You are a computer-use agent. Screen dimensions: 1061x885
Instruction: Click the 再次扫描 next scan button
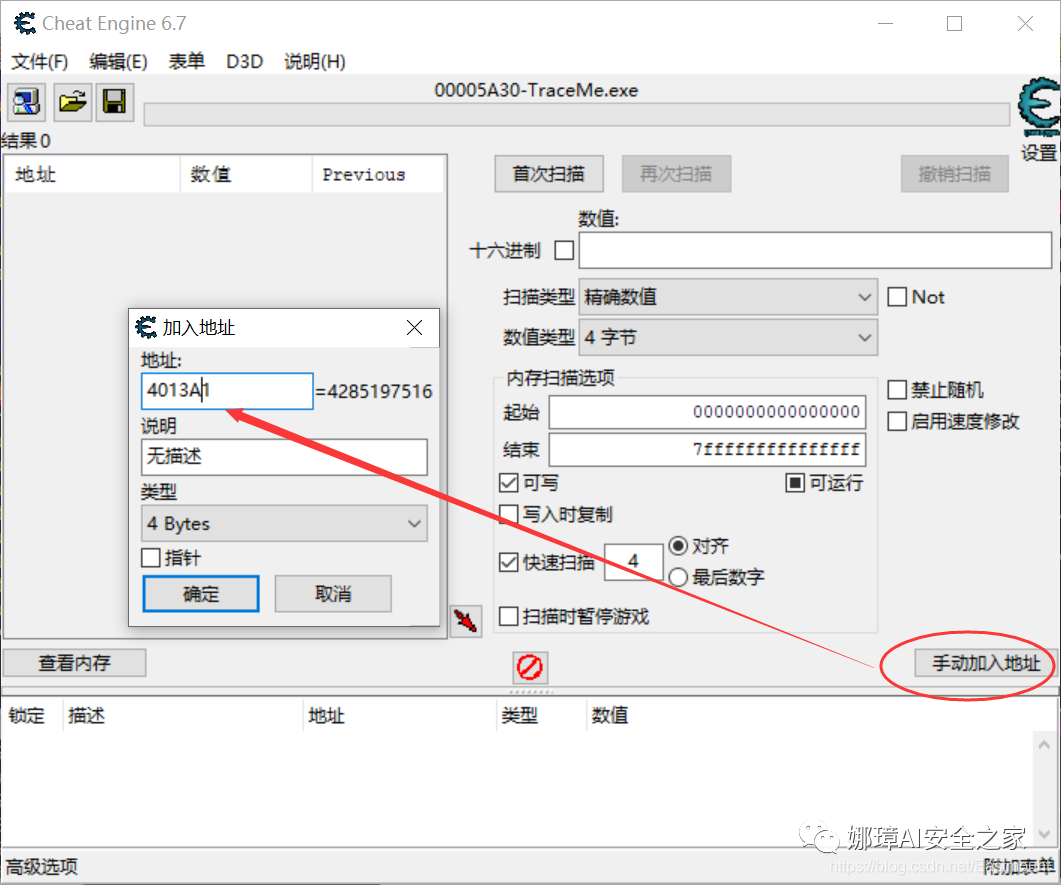pos(676,174)
